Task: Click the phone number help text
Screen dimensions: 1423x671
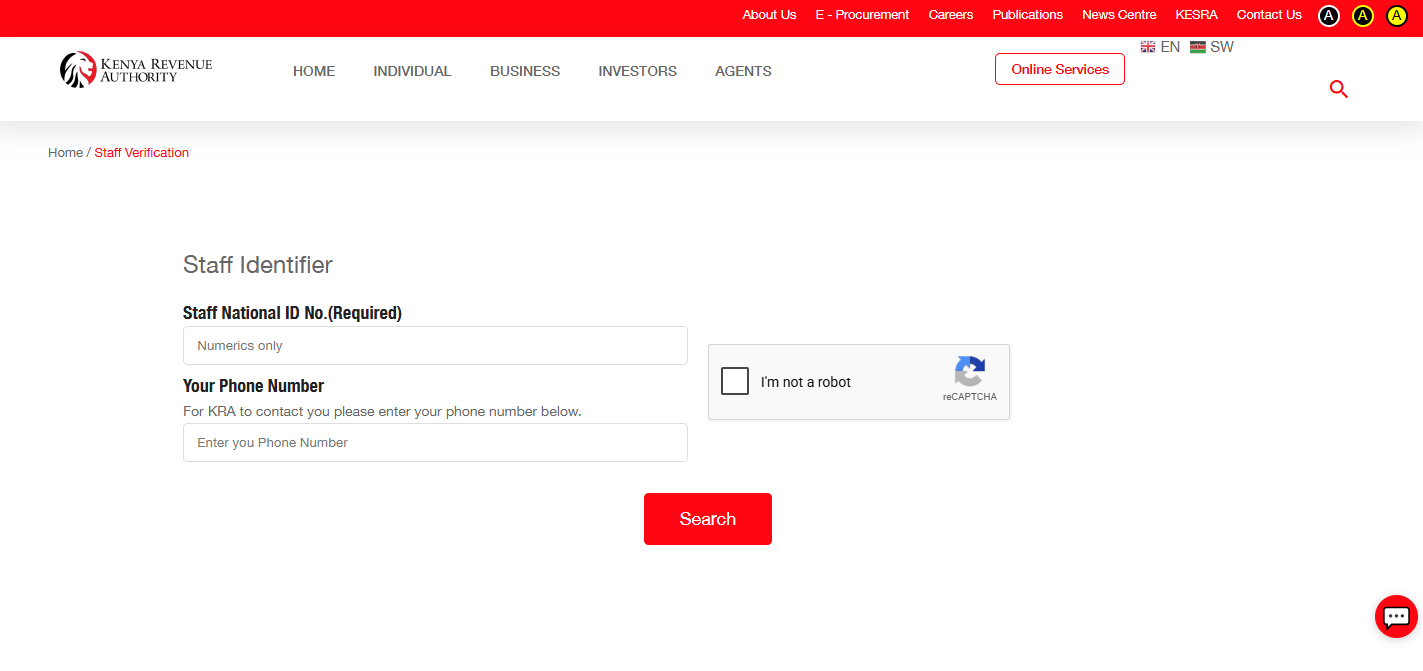Action: [x=382, y=411]
